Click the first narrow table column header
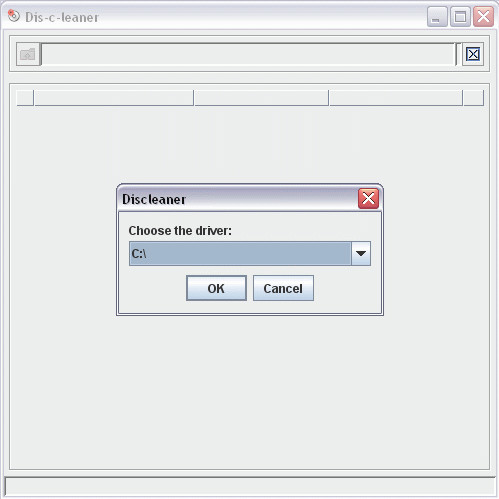The width and height of the screenshot is (499, 499). coord(25,98)
